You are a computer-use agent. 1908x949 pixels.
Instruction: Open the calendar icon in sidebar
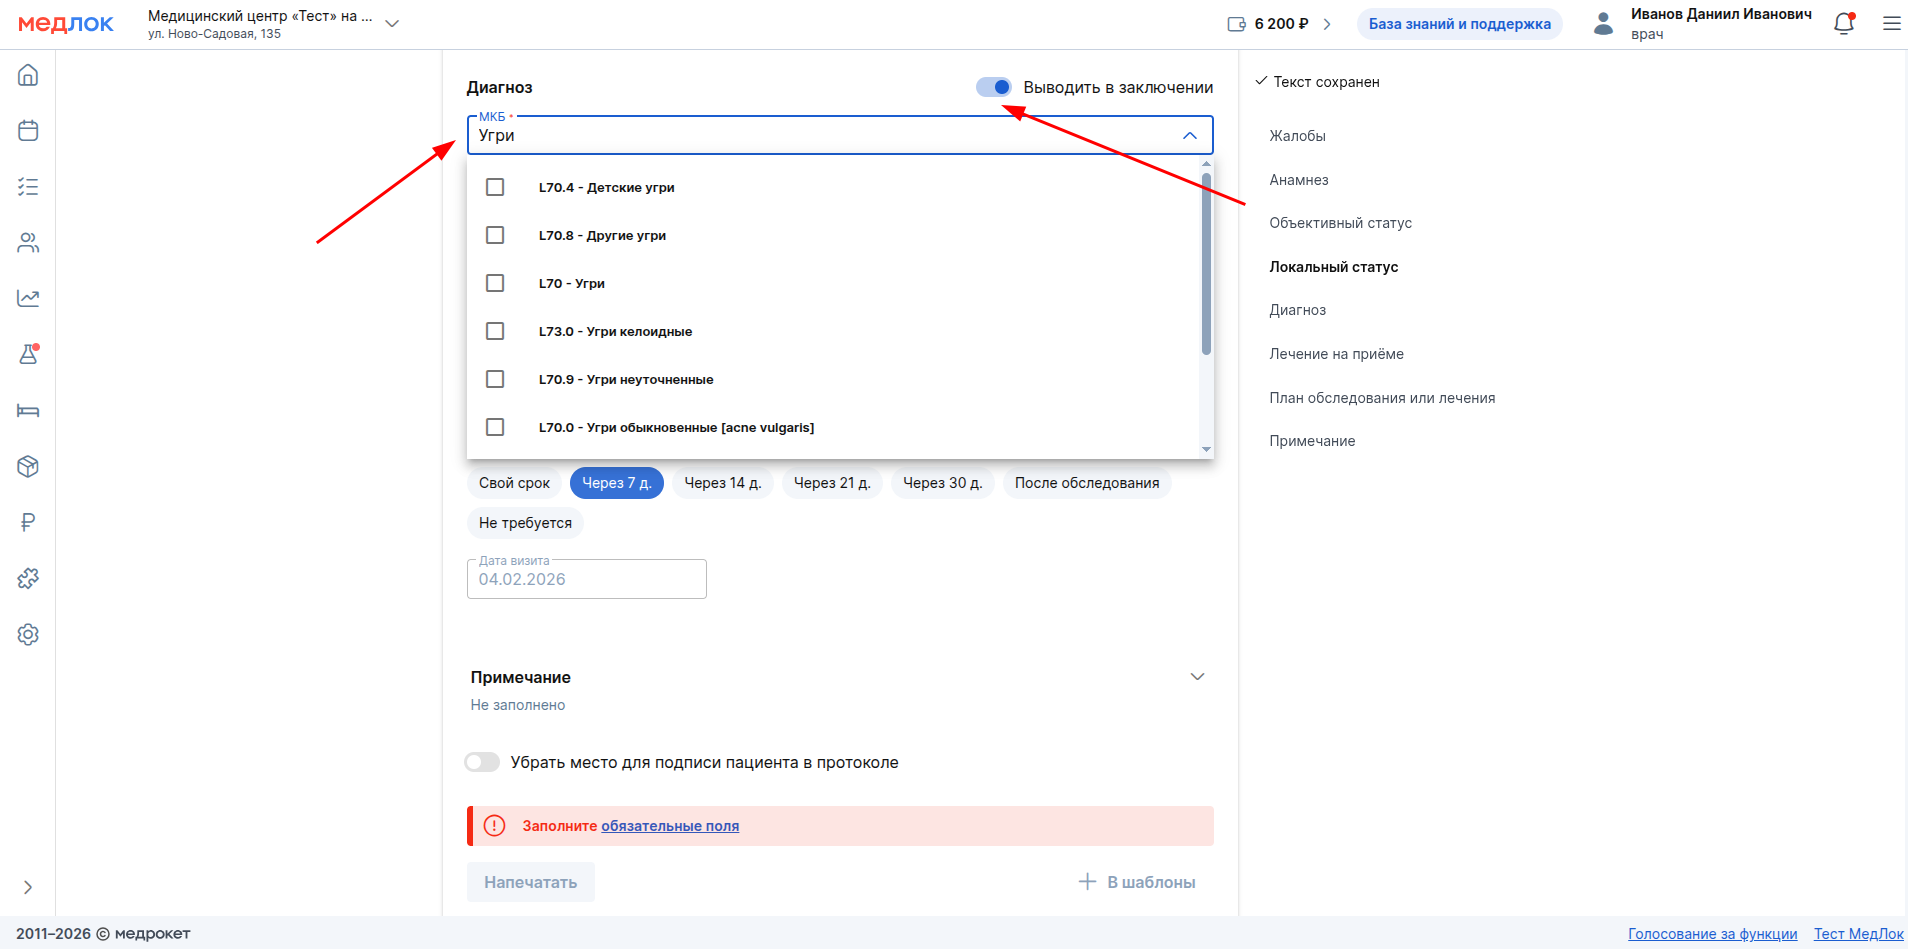pyautogui.click(x=28, y=131)
